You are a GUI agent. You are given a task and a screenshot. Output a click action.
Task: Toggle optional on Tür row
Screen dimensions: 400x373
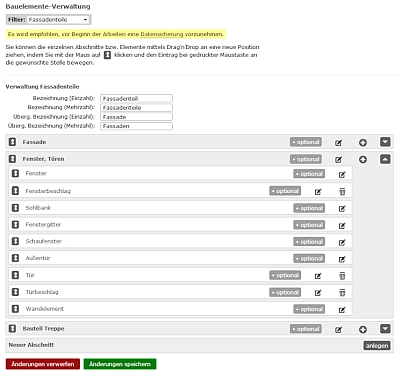285,275
